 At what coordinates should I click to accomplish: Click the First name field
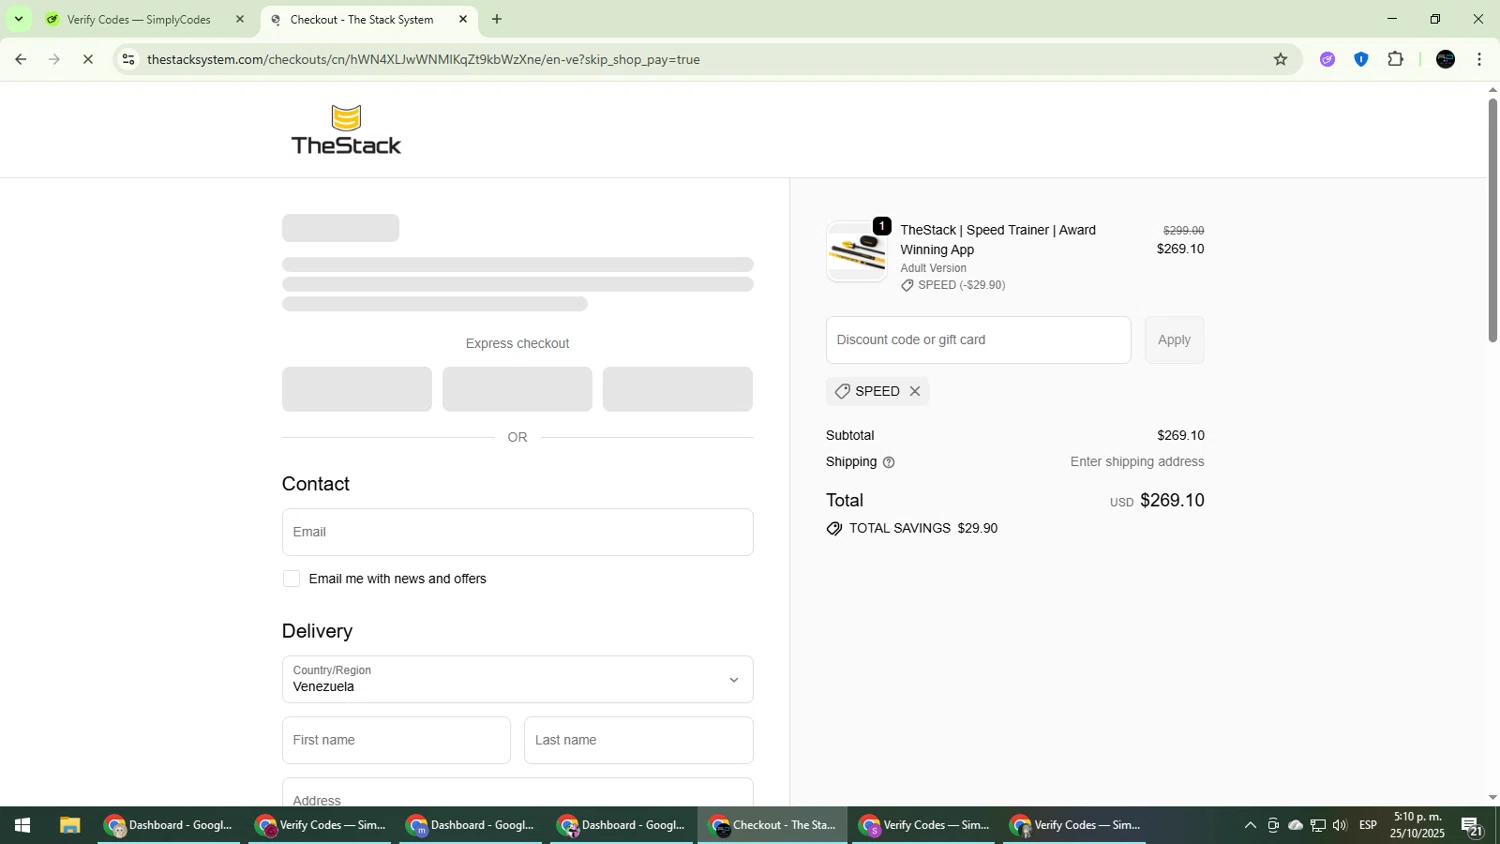[x=396, y=740]
